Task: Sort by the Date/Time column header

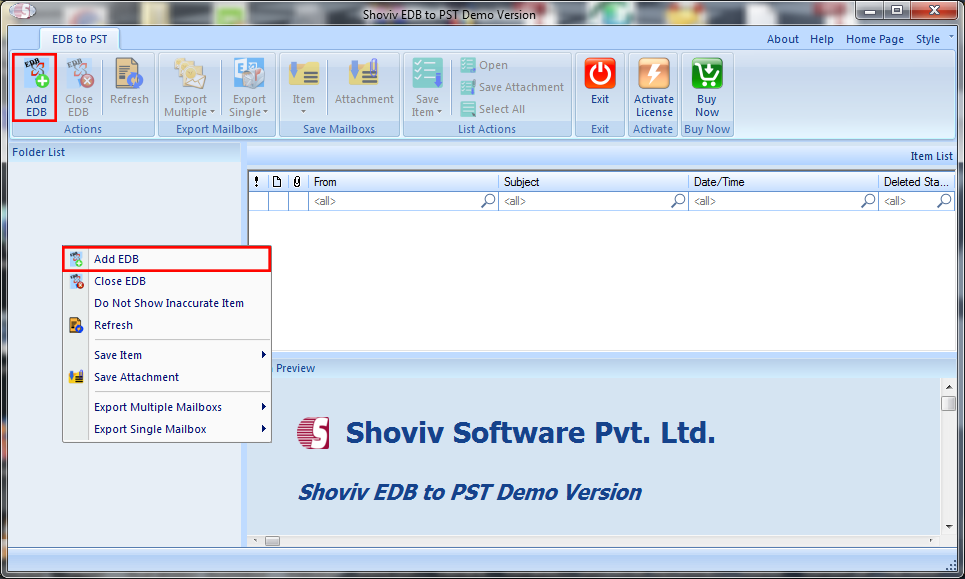Action: click(x=783, y=182)
